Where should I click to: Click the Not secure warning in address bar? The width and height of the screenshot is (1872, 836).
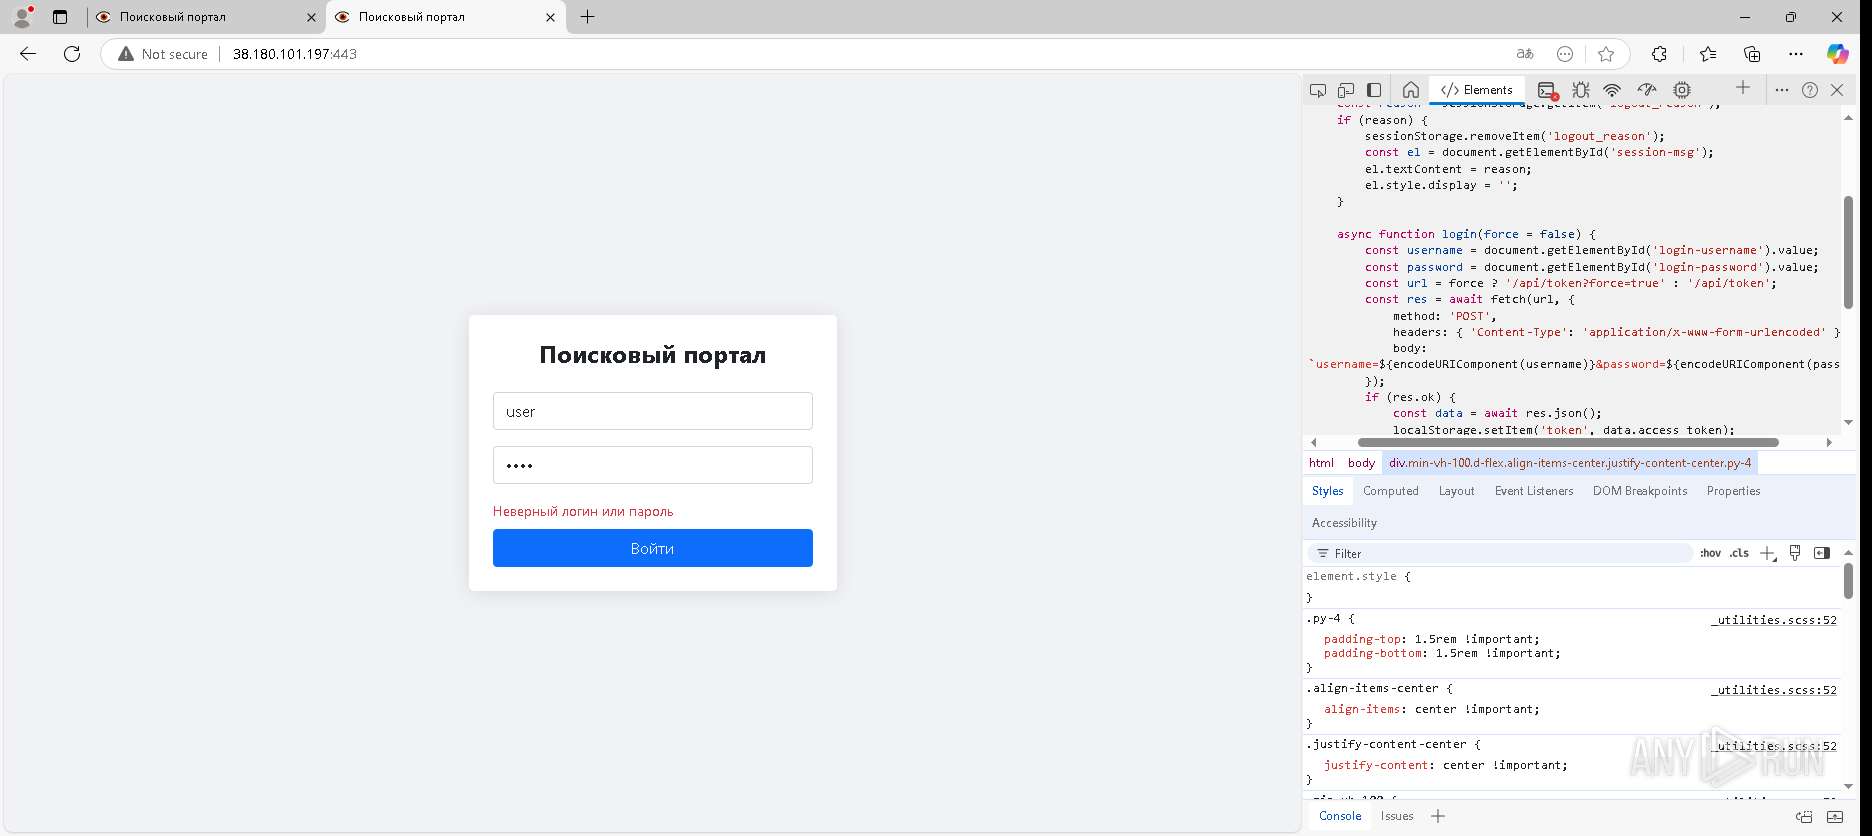click(163, 54)
